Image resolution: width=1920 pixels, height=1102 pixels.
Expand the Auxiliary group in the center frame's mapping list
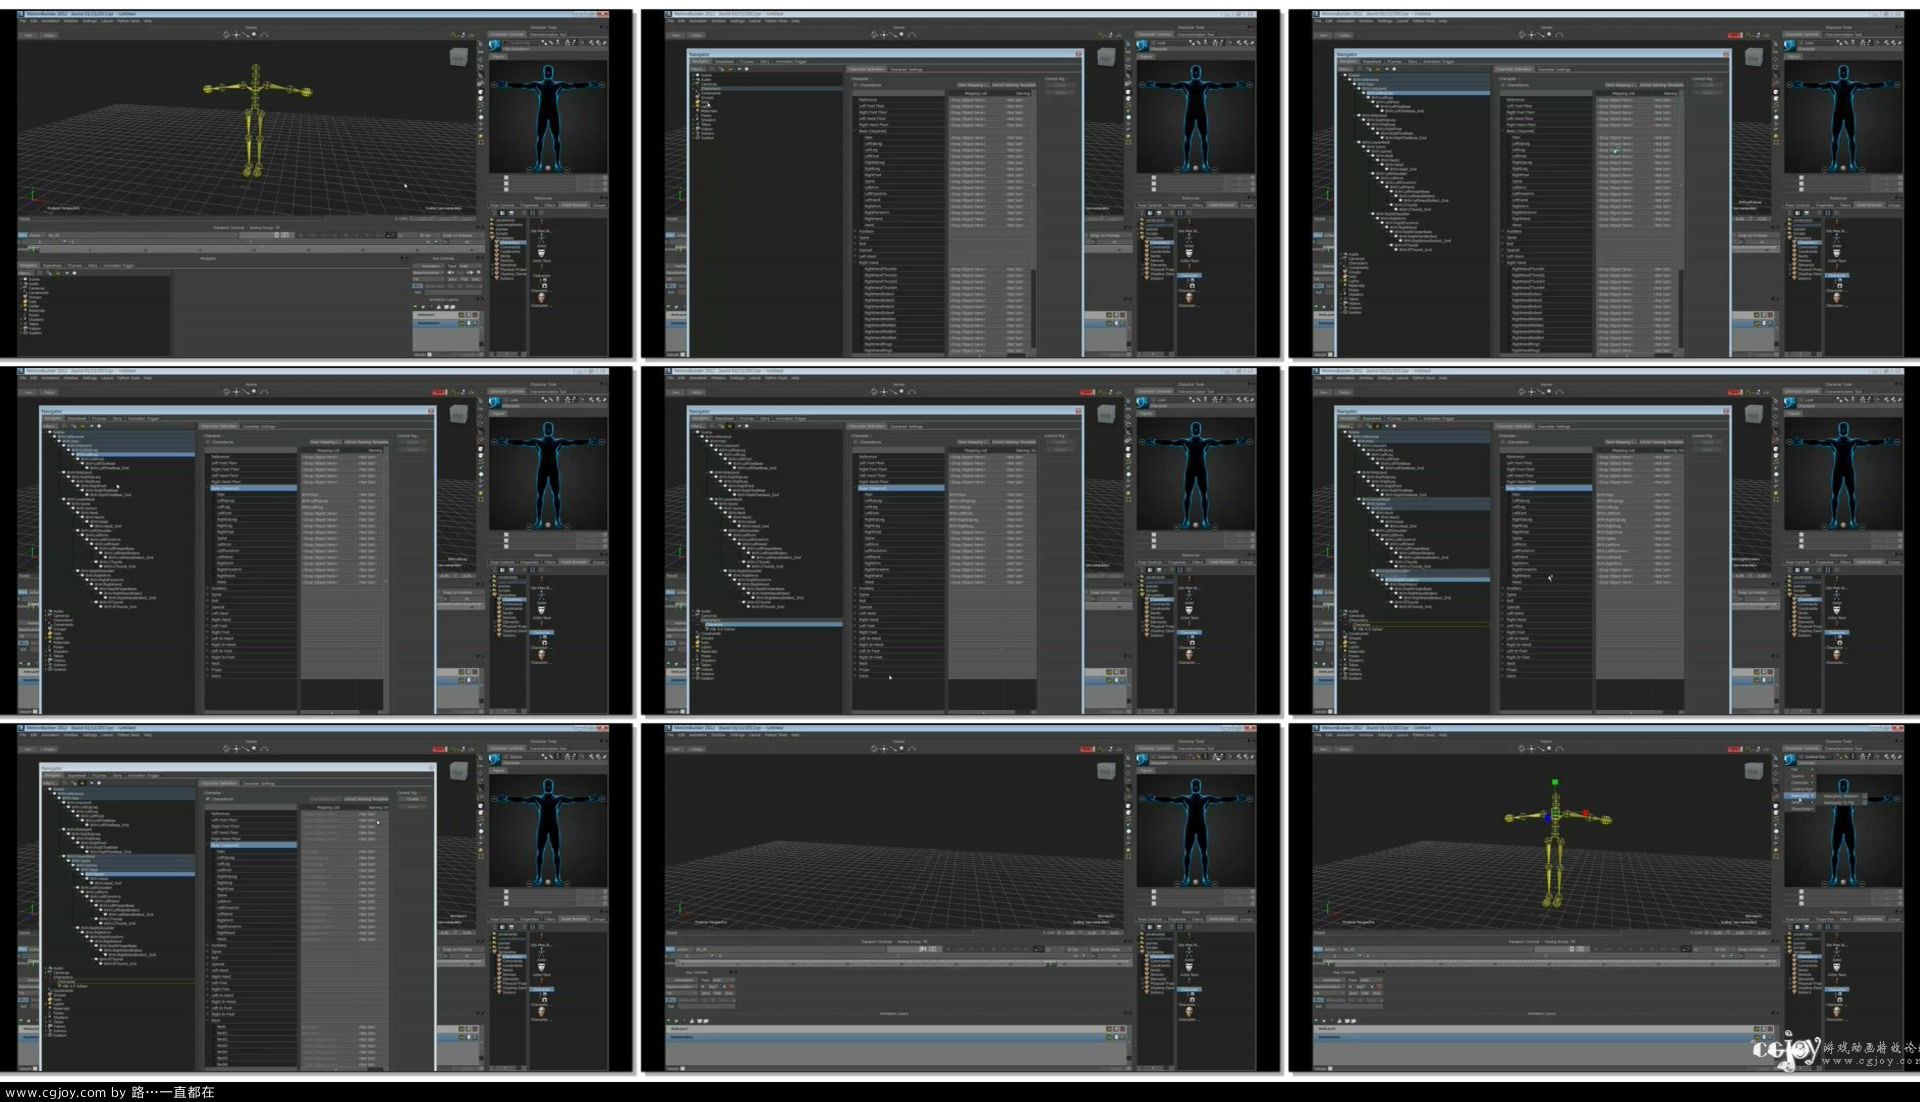[856, 588]
